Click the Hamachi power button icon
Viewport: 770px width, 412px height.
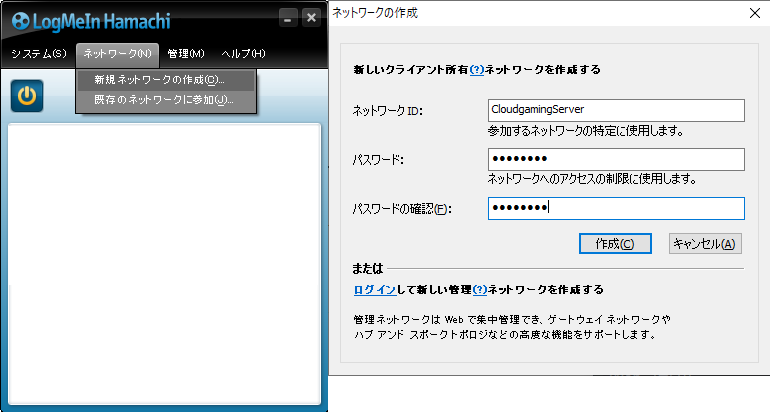(27, 96)
